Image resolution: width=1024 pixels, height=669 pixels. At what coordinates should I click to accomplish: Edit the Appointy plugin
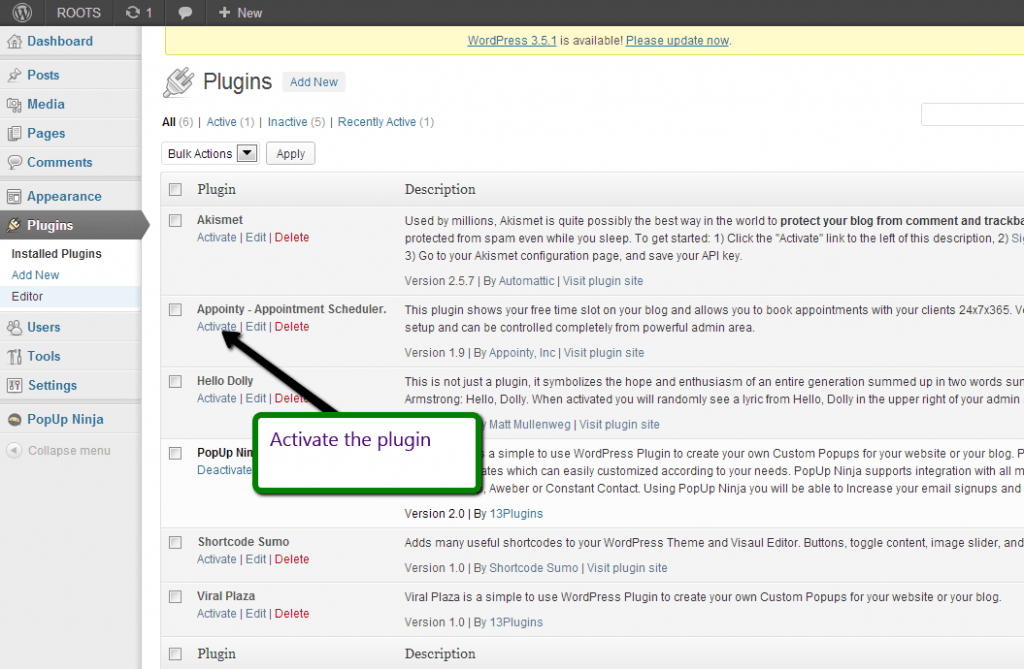[x=256, y=327]
